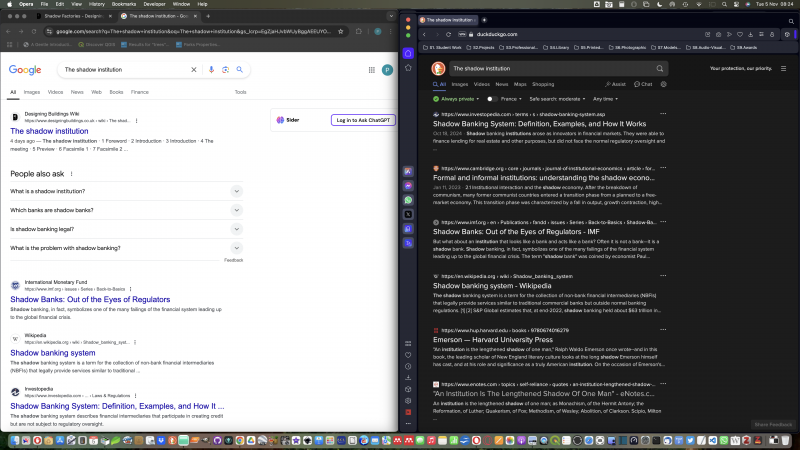Open the DuckDuckGo hamburger menu
The width and height of the screenshot is (800, 450).
[784, 68]
